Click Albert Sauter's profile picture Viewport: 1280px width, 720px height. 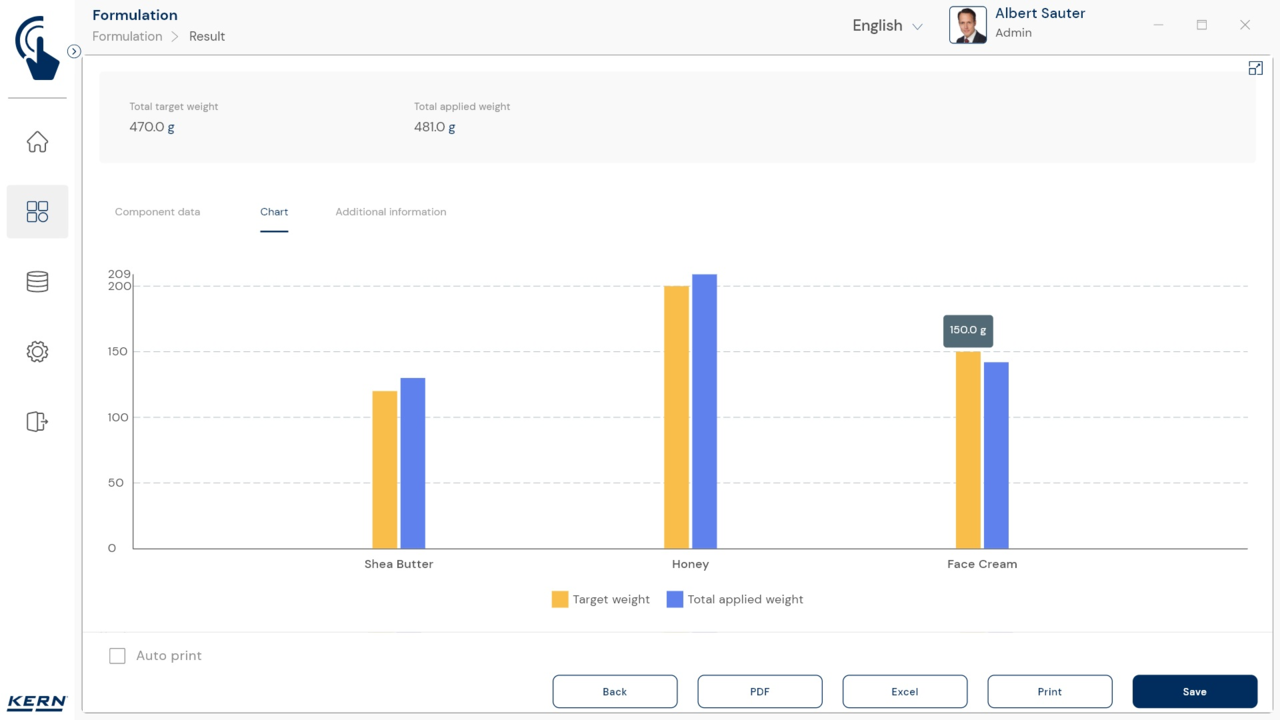pos(967,25)
